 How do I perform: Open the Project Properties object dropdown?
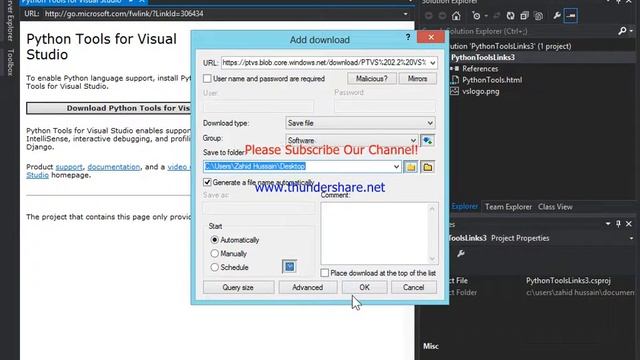pyautogui.click(x=631, y=238)
